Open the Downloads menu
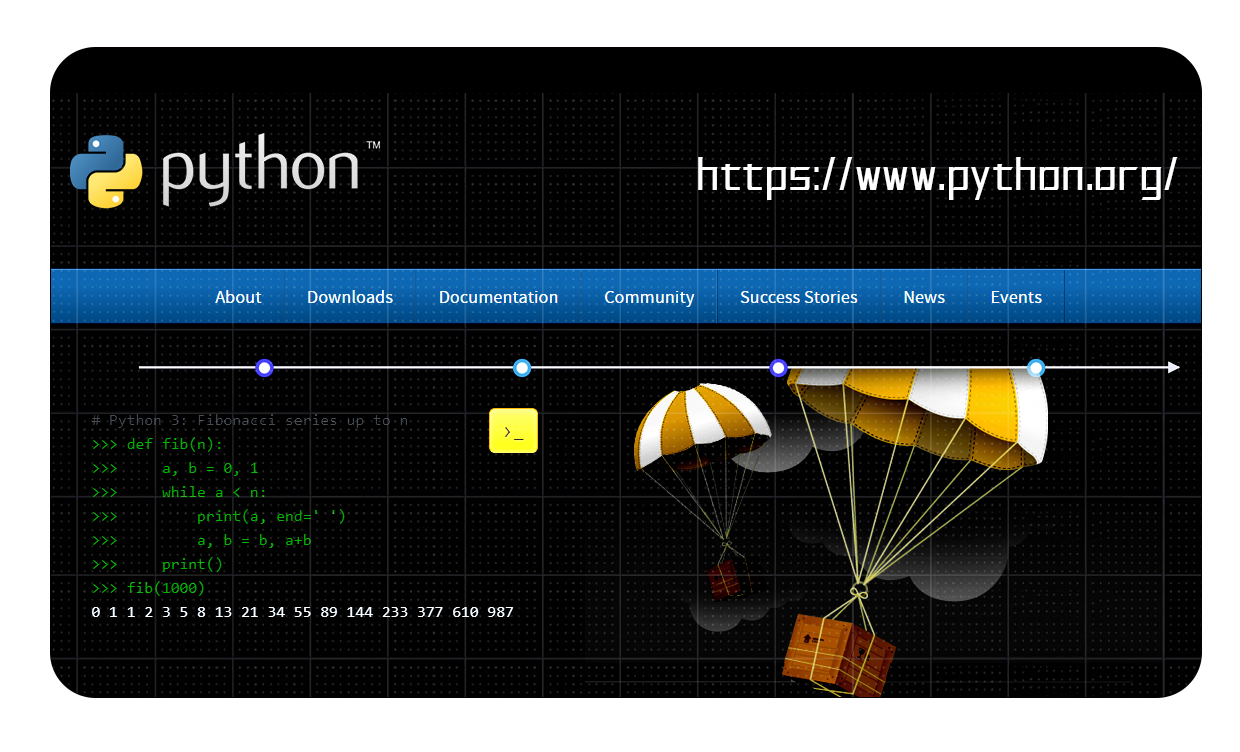The image size is (1240, 752). click(x=350, y=297)
